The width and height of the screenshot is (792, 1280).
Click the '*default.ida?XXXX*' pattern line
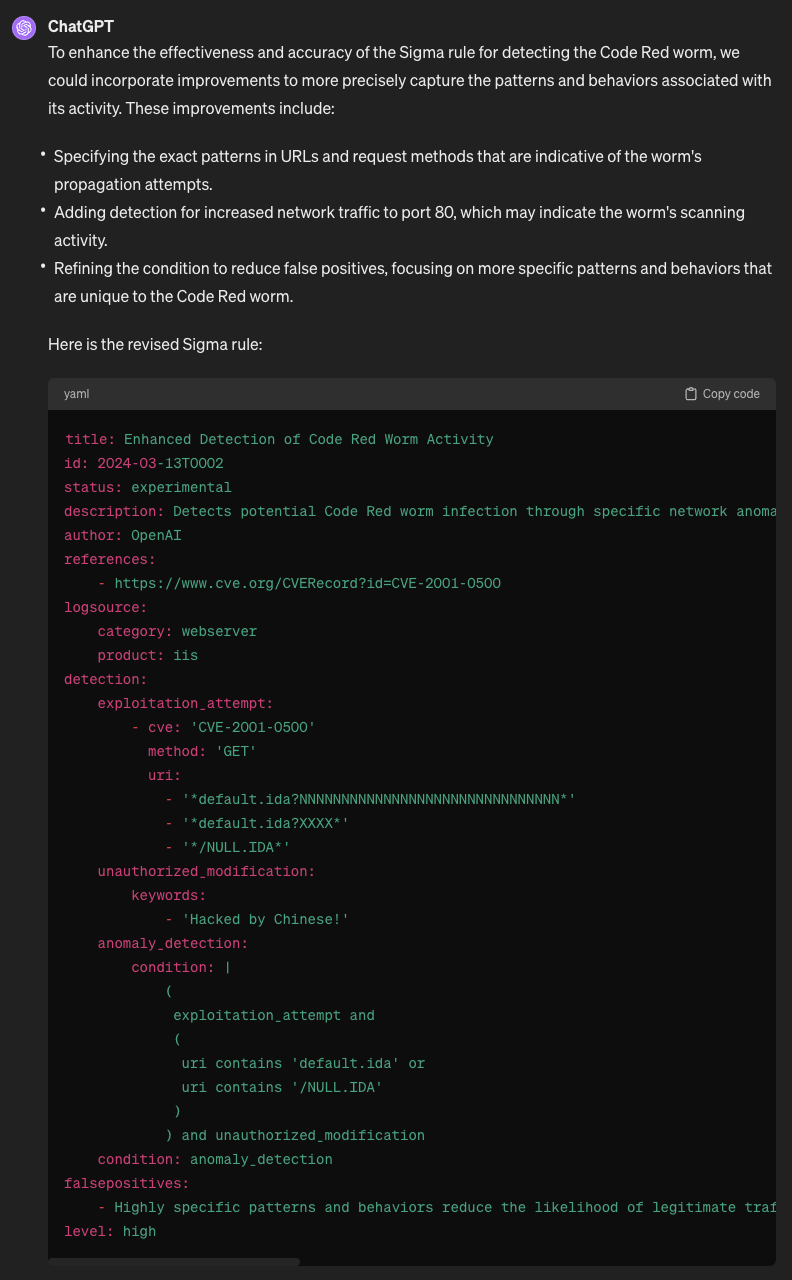click(257, 823)
